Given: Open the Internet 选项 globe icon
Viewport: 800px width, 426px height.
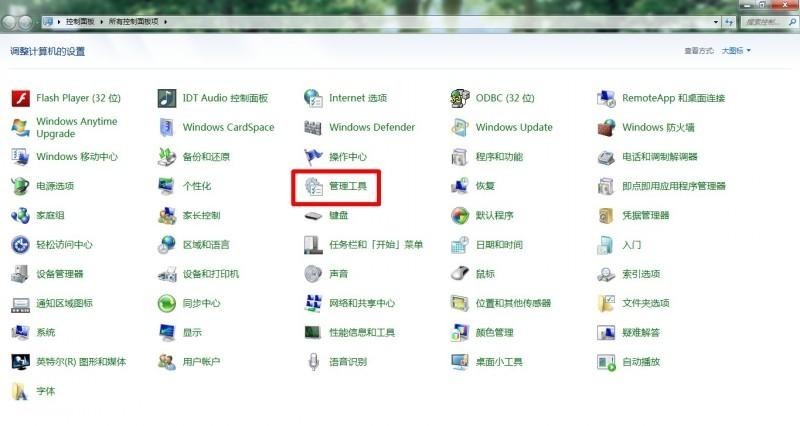Looking at the screenshot, I should pos(313,98).
